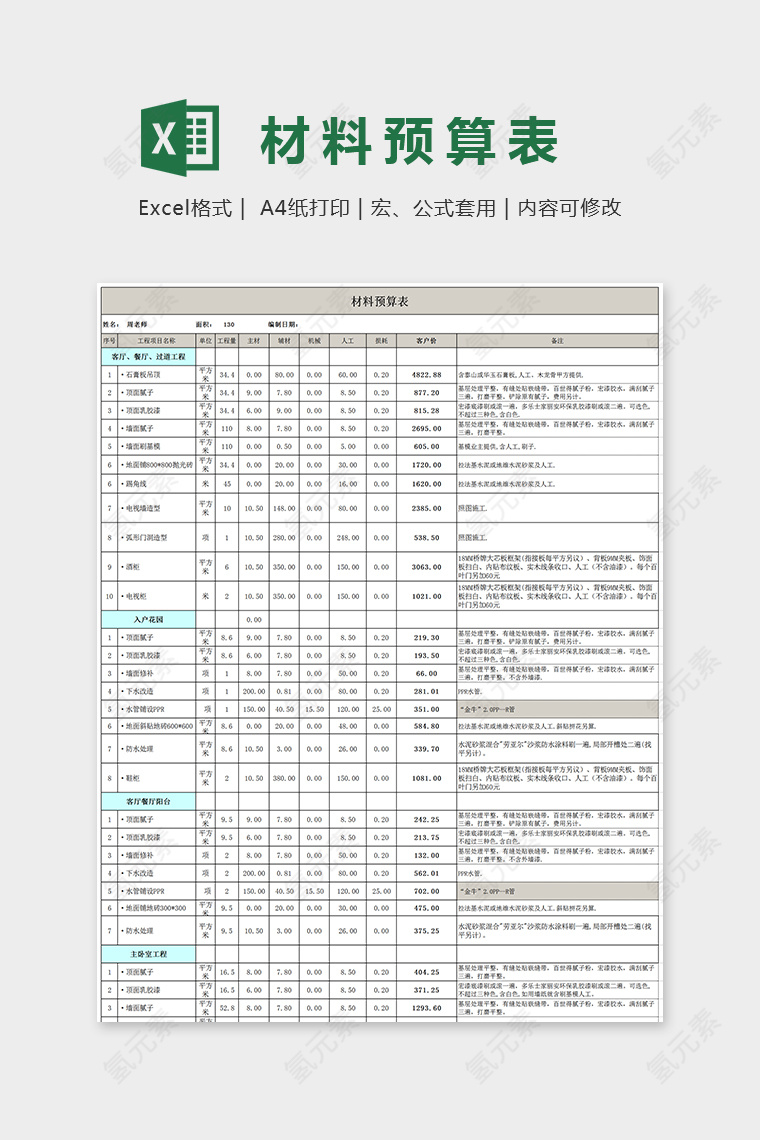Click the customer price 475.00
Image resolution: width=760 pixels, height=1140 pixels.
(x=426, y=908)
